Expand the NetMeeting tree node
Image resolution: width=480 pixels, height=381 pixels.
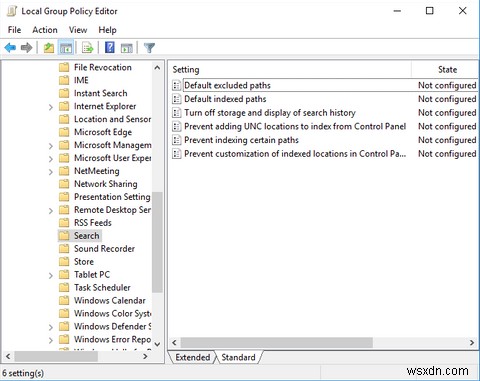(51, 172)
